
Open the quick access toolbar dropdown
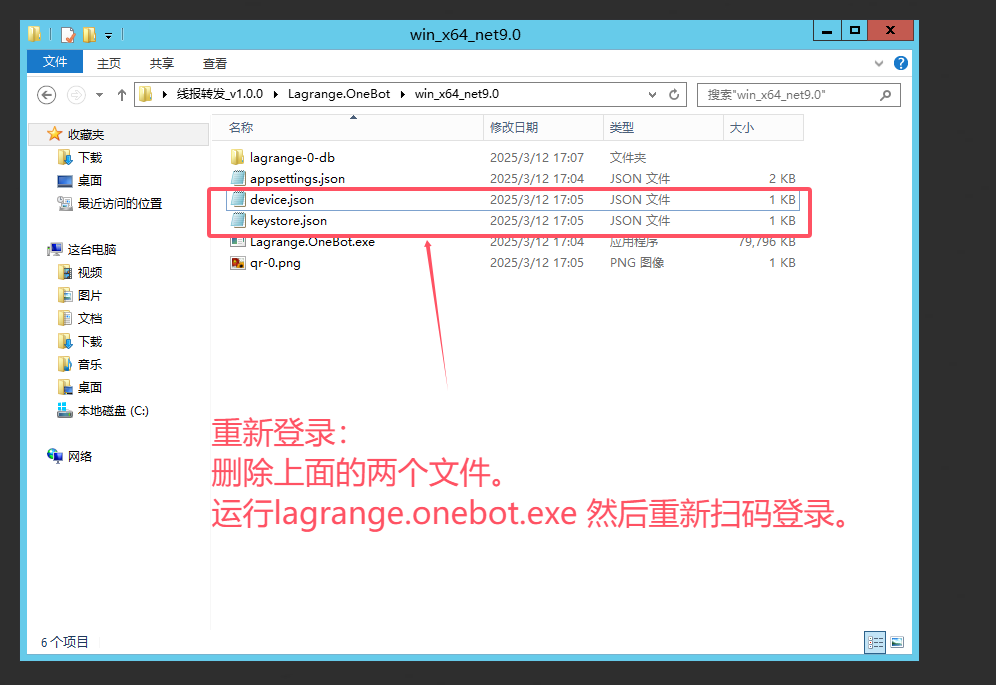106,33
